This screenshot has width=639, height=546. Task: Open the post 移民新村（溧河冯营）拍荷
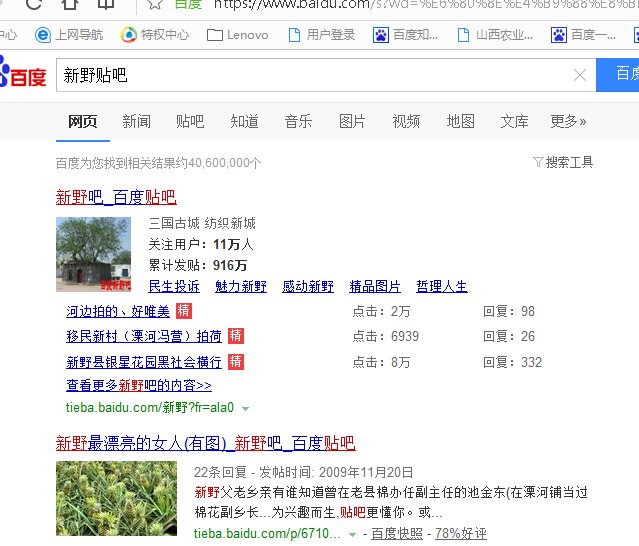tap(144, 336)
